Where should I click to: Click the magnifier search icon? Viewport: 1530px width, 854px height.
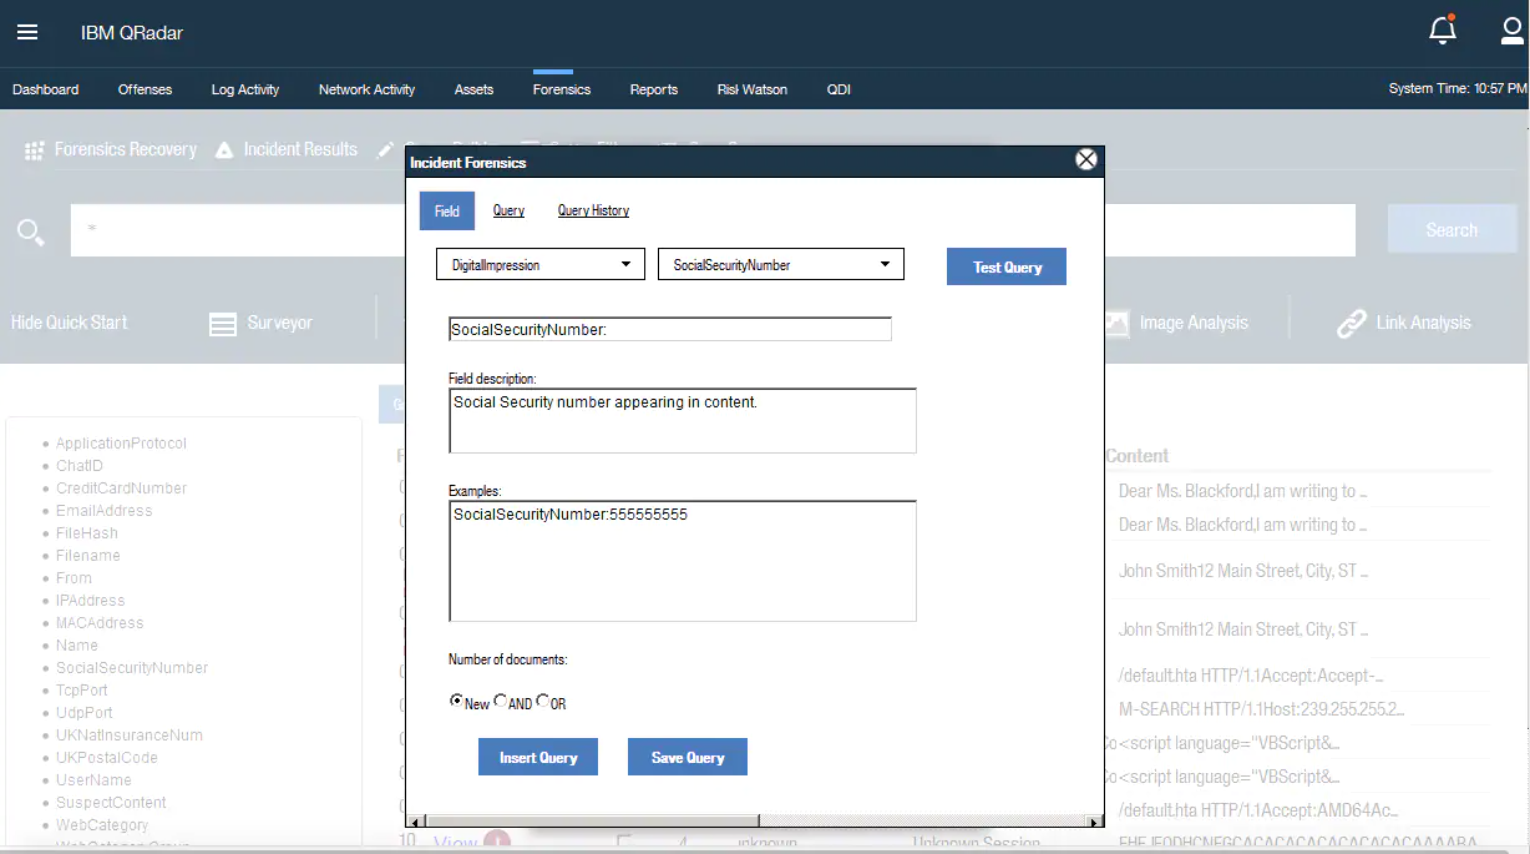[x=31, y=232]
